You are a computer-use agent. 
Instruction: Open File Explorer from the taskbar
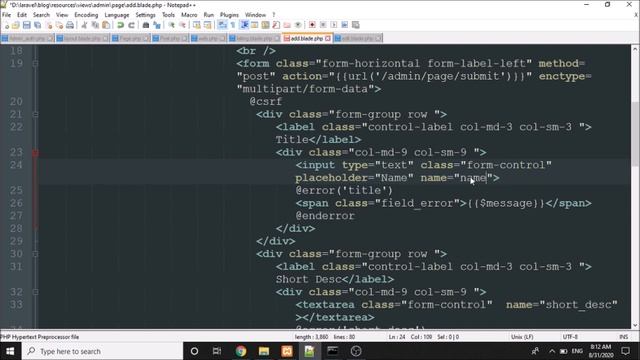pos(264,351)
